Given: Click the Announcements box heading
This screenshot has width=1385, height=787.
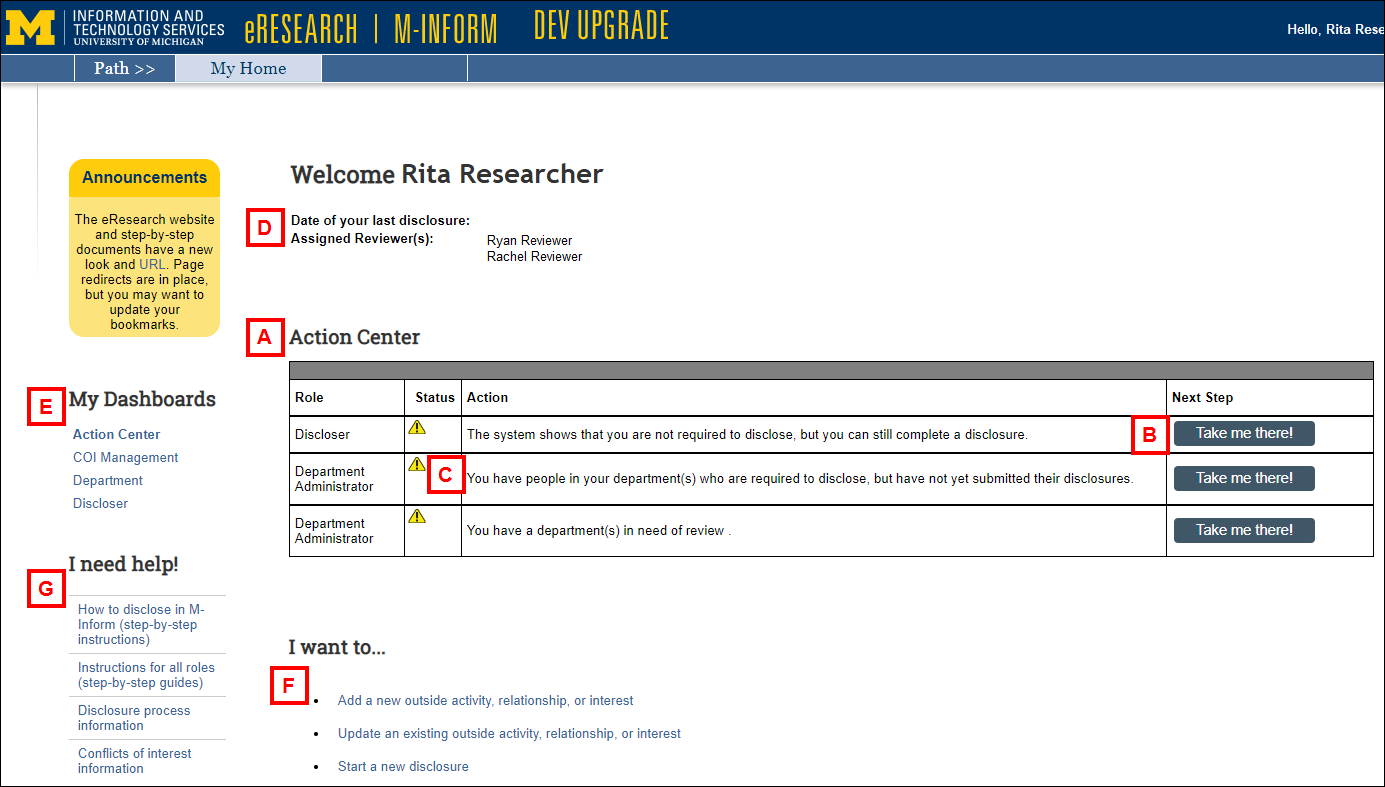Looking at the screenshot, I should pyautogui.click(x=144, y=177).
